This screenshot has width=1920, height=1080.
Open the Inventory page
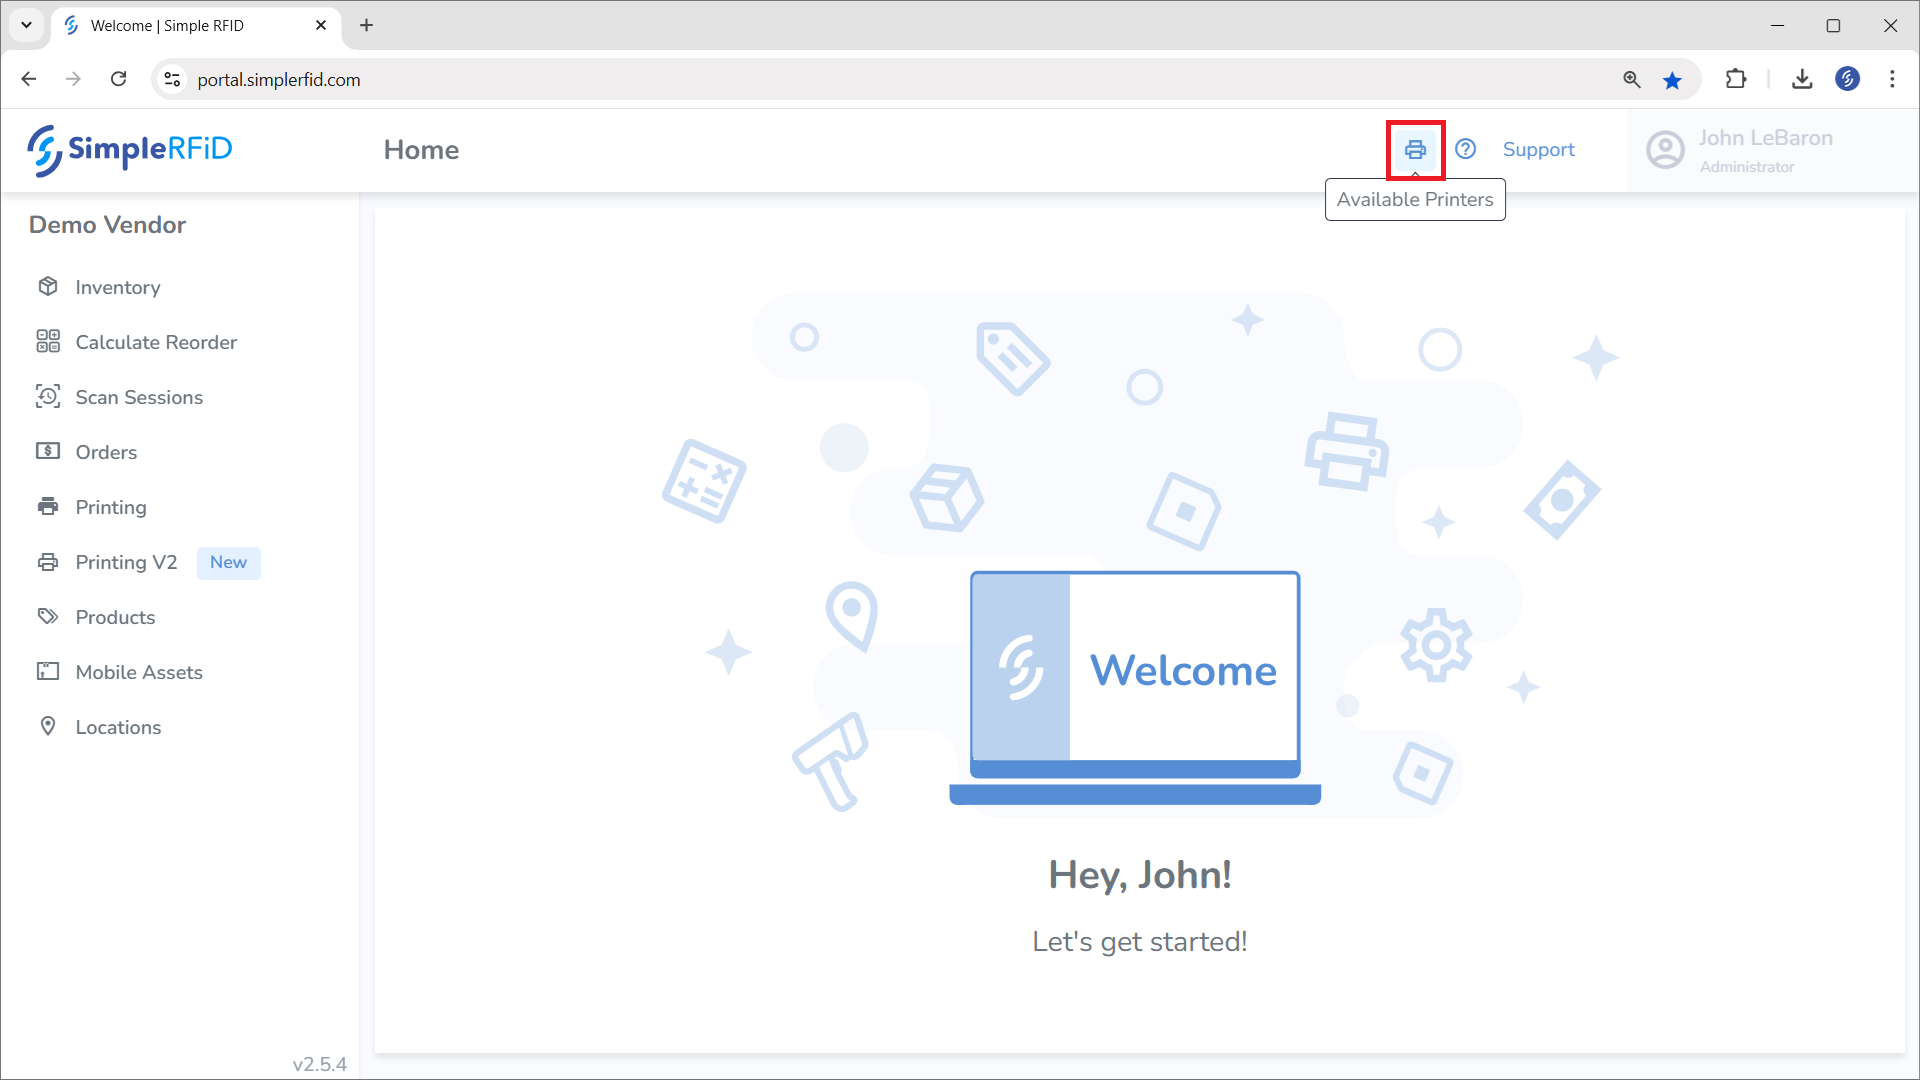[117, 287]
